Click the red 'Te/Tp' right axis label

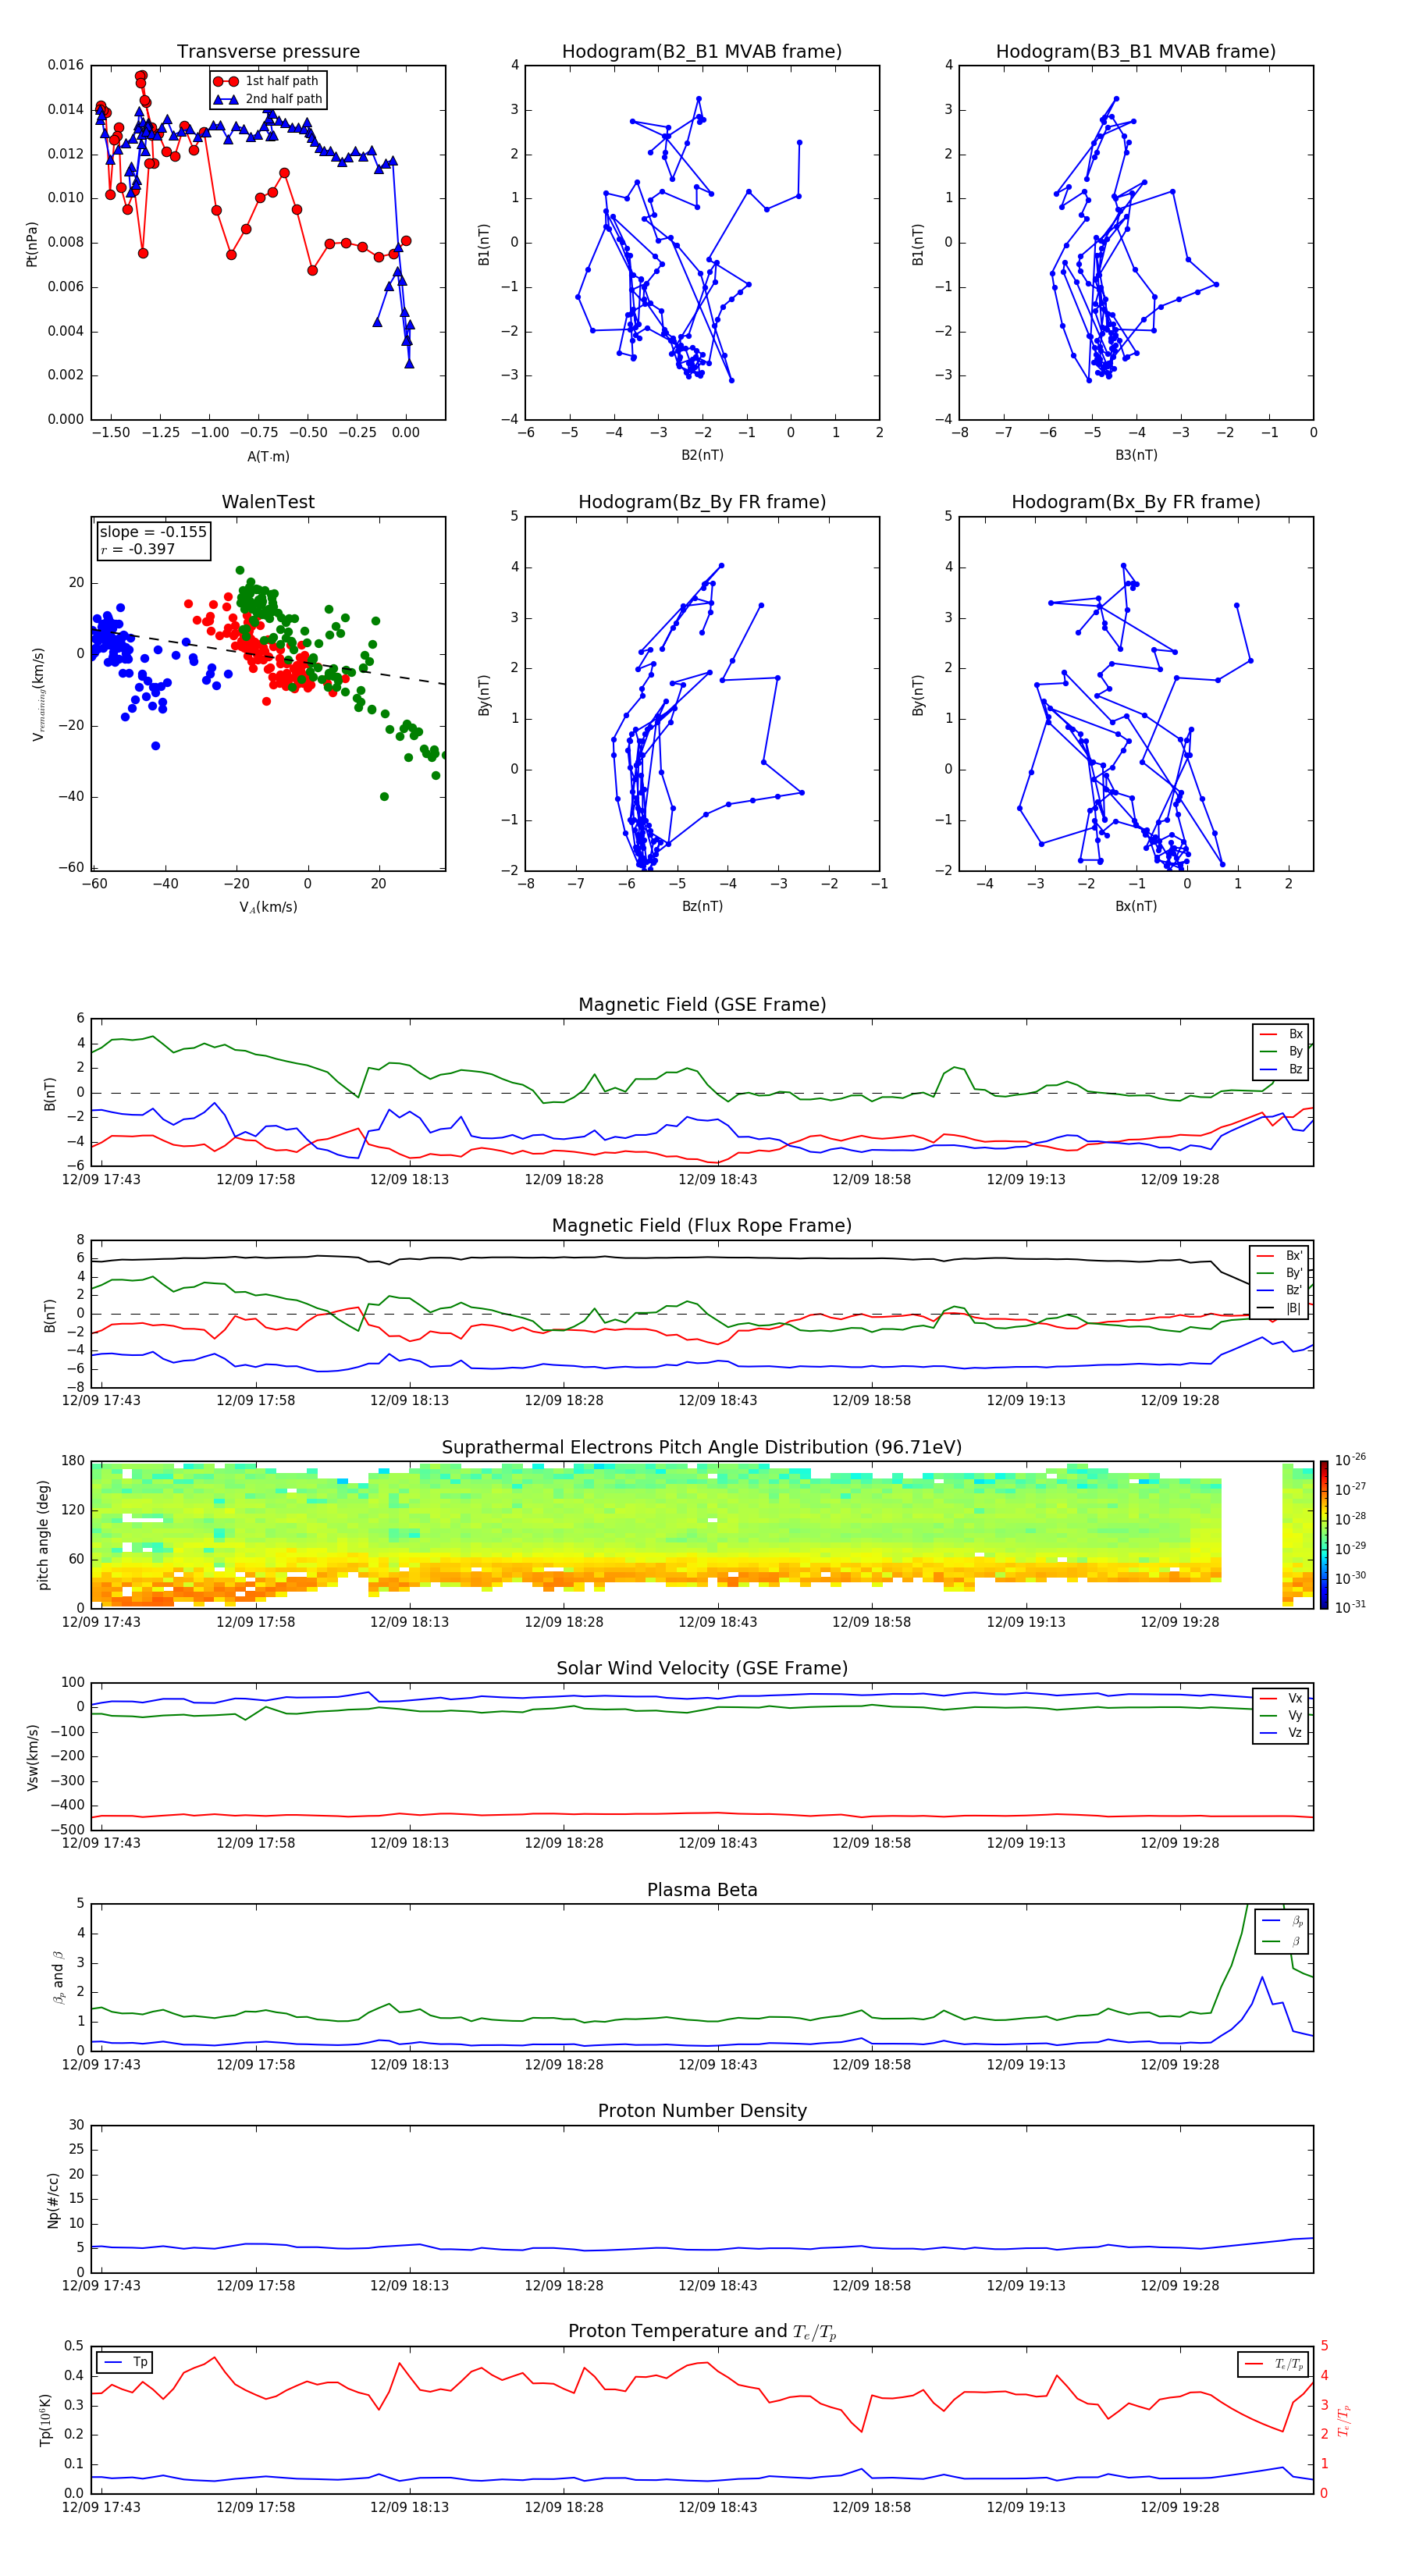[x=1344, y=2421]
